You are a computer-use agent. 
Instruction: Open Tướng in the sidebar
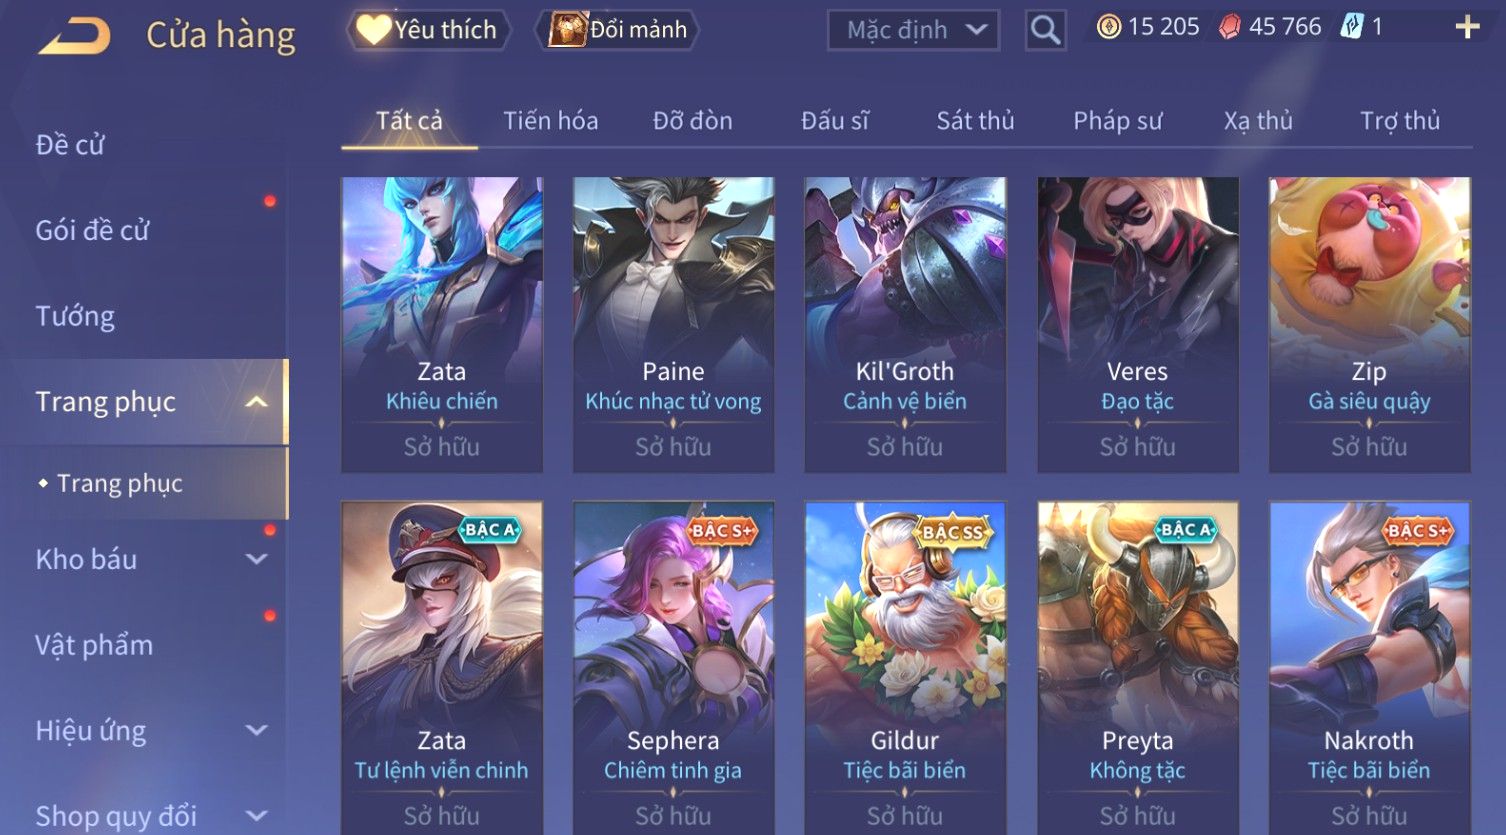(x=75, y=317)
